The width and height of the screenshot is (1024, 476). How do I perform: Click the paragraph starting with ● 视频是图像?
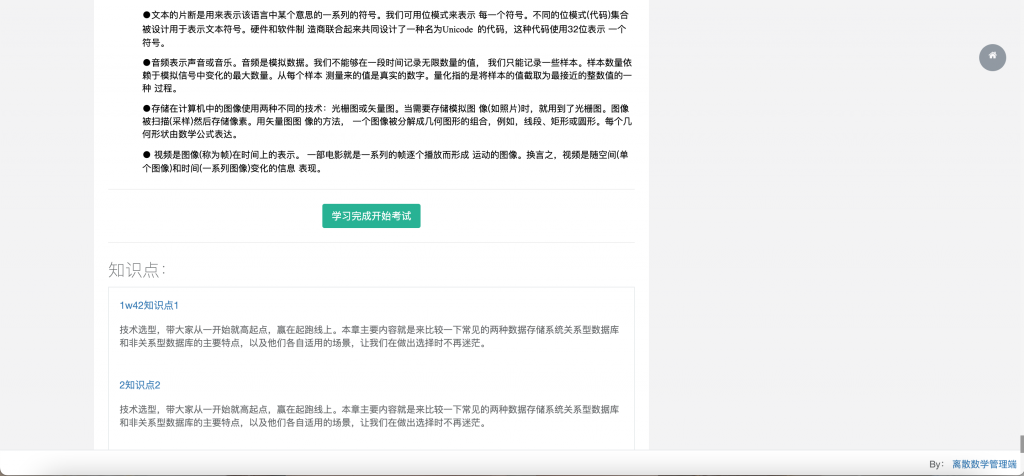coord(387,161)
